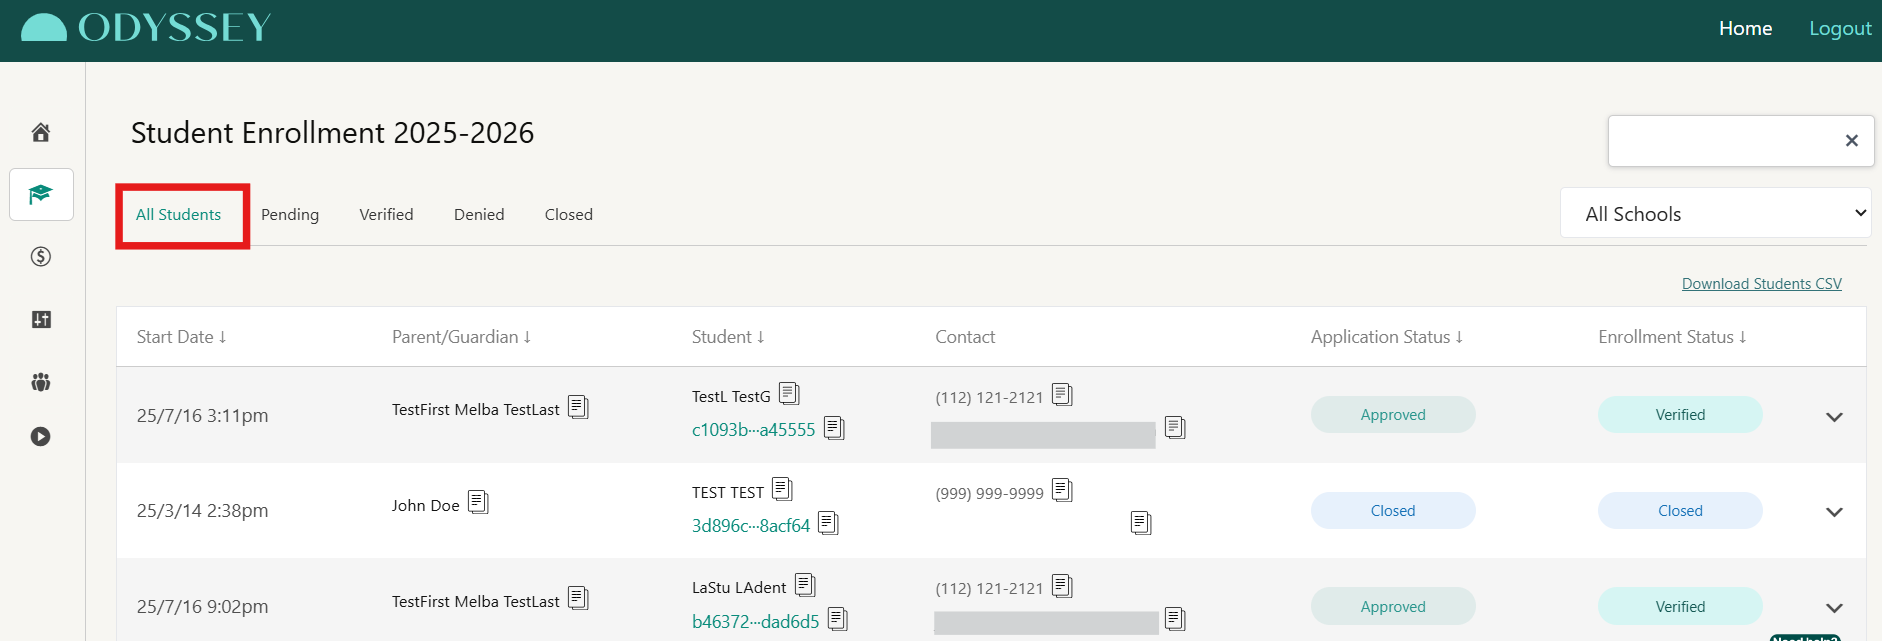Image resolution: width=1882 pixels, height=641 pixels.
Task: Open the dollar sign payments icon
Action: [41, 257]
